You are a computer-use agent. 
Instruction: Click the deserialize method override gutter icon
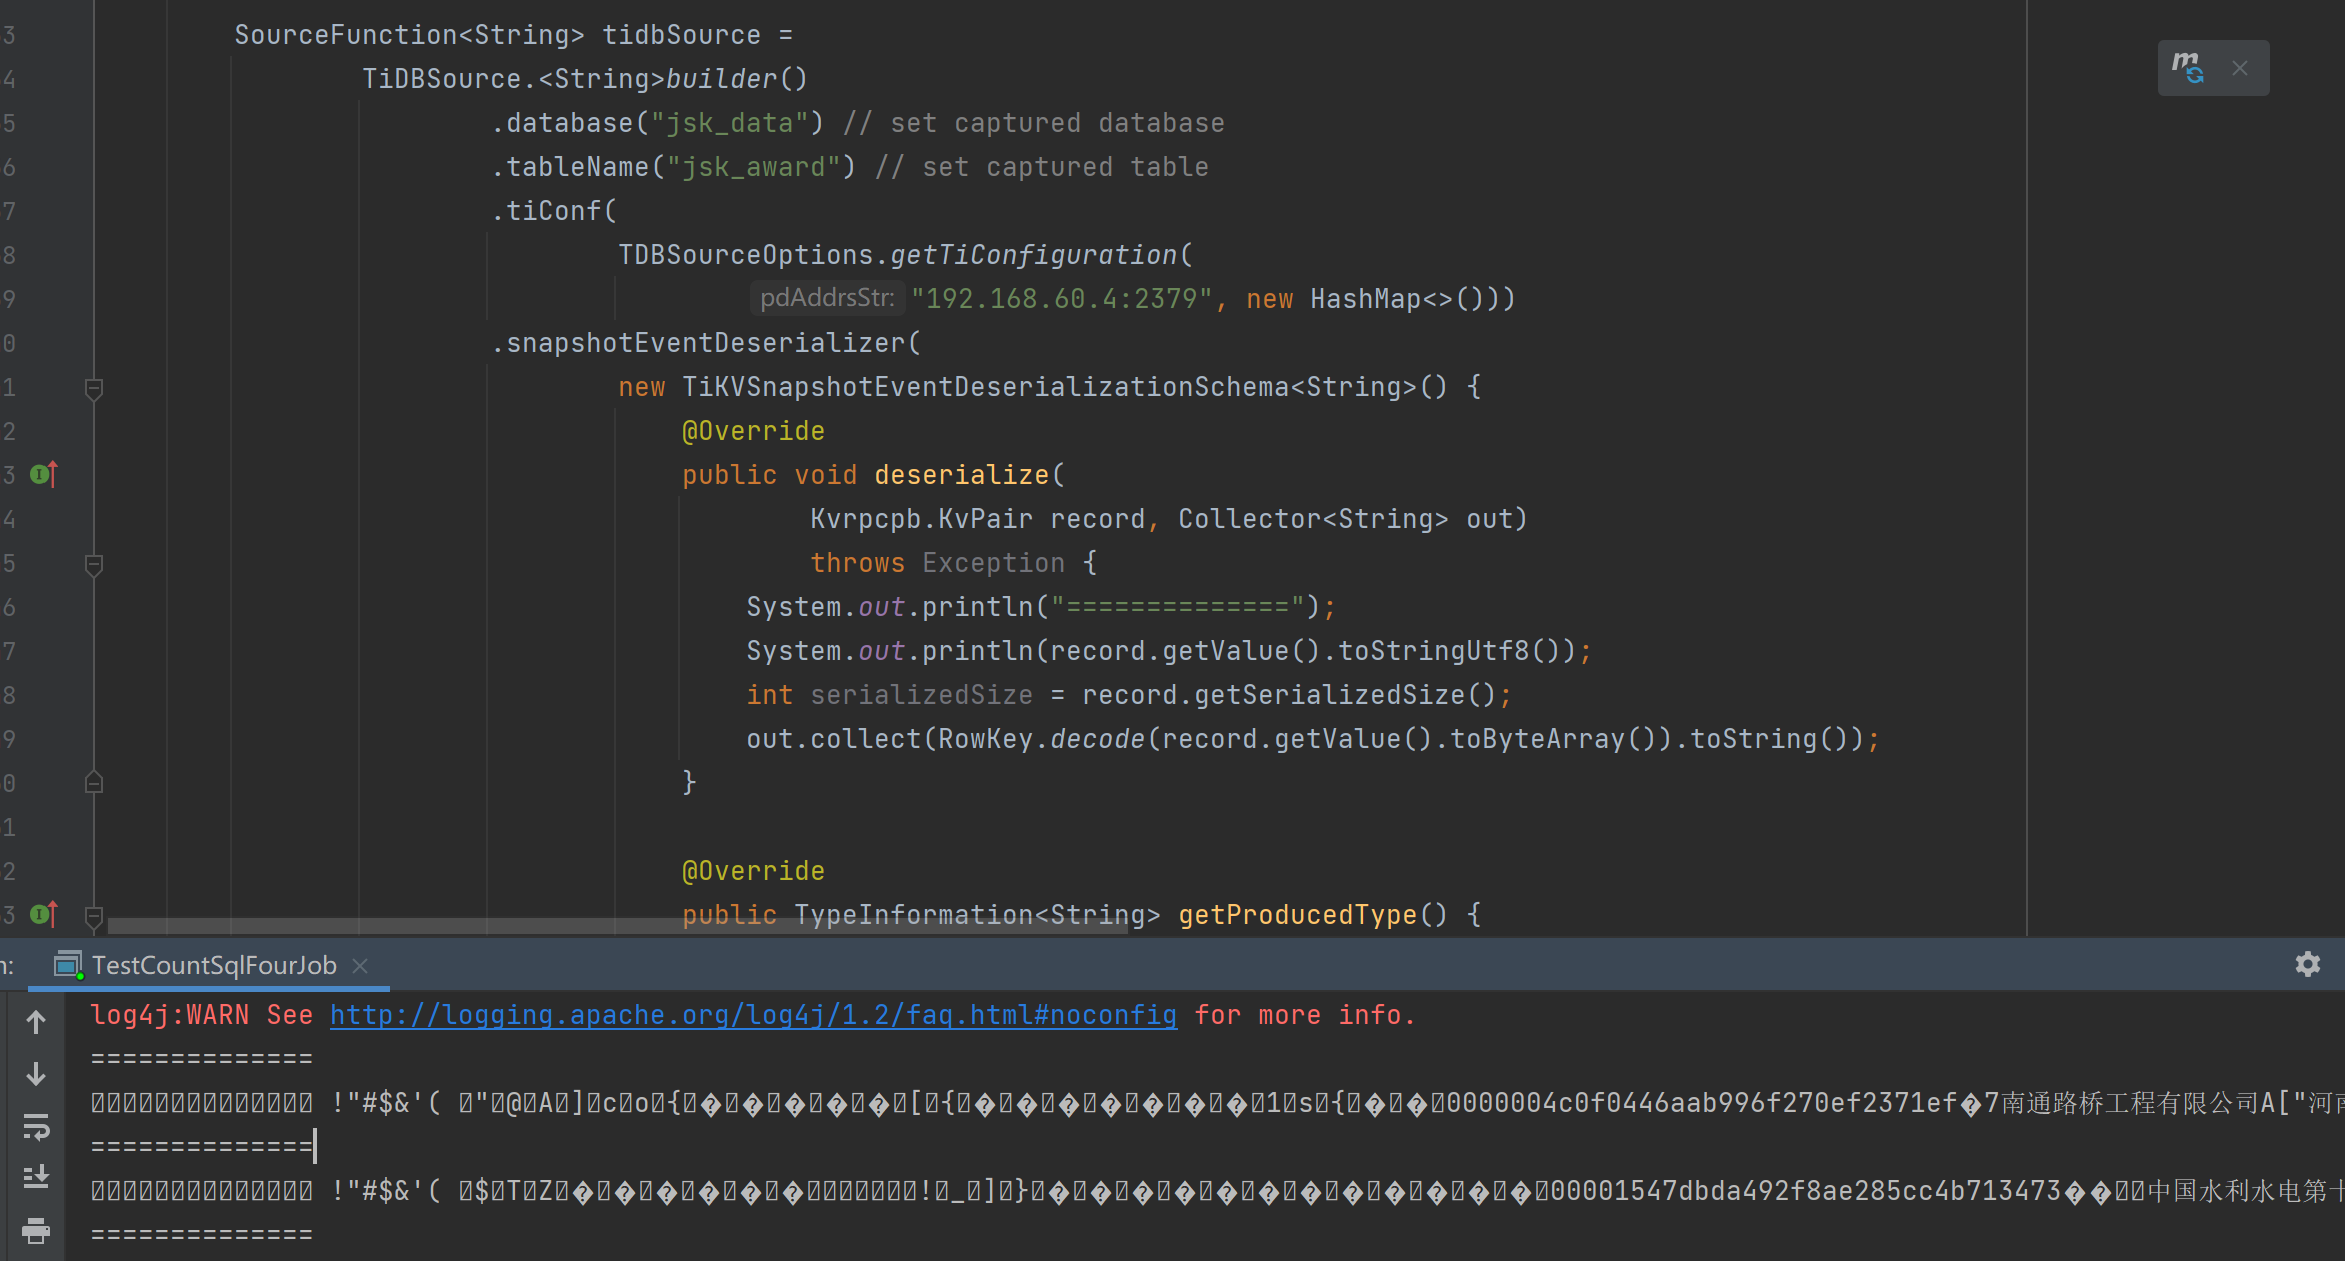[43, 474]
